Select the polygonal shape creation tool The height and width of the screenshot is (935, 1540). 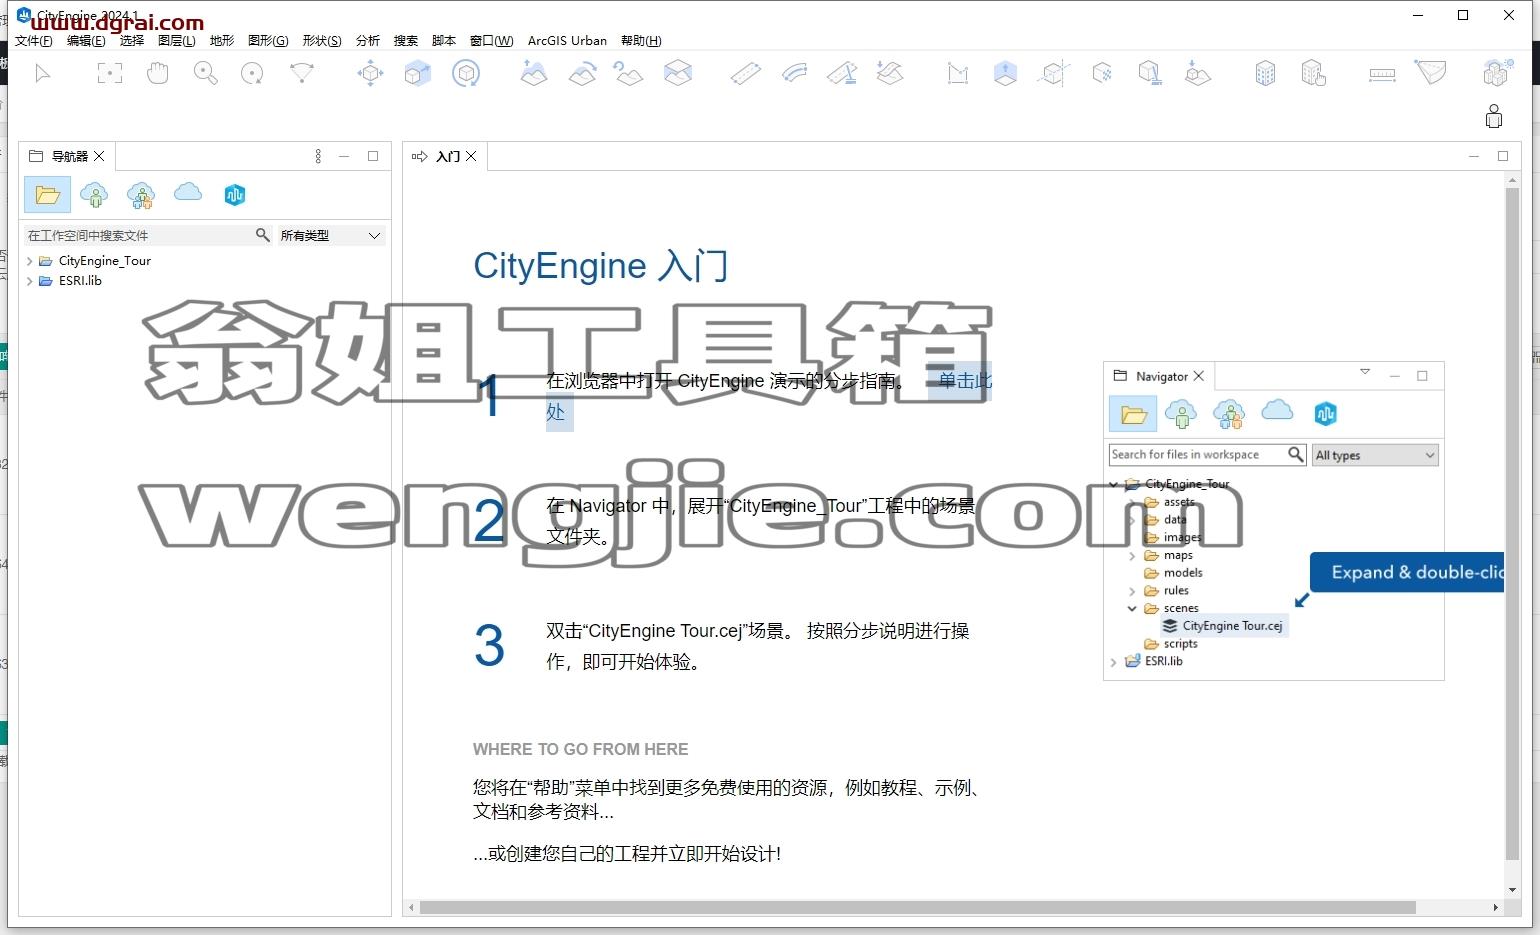958,73
